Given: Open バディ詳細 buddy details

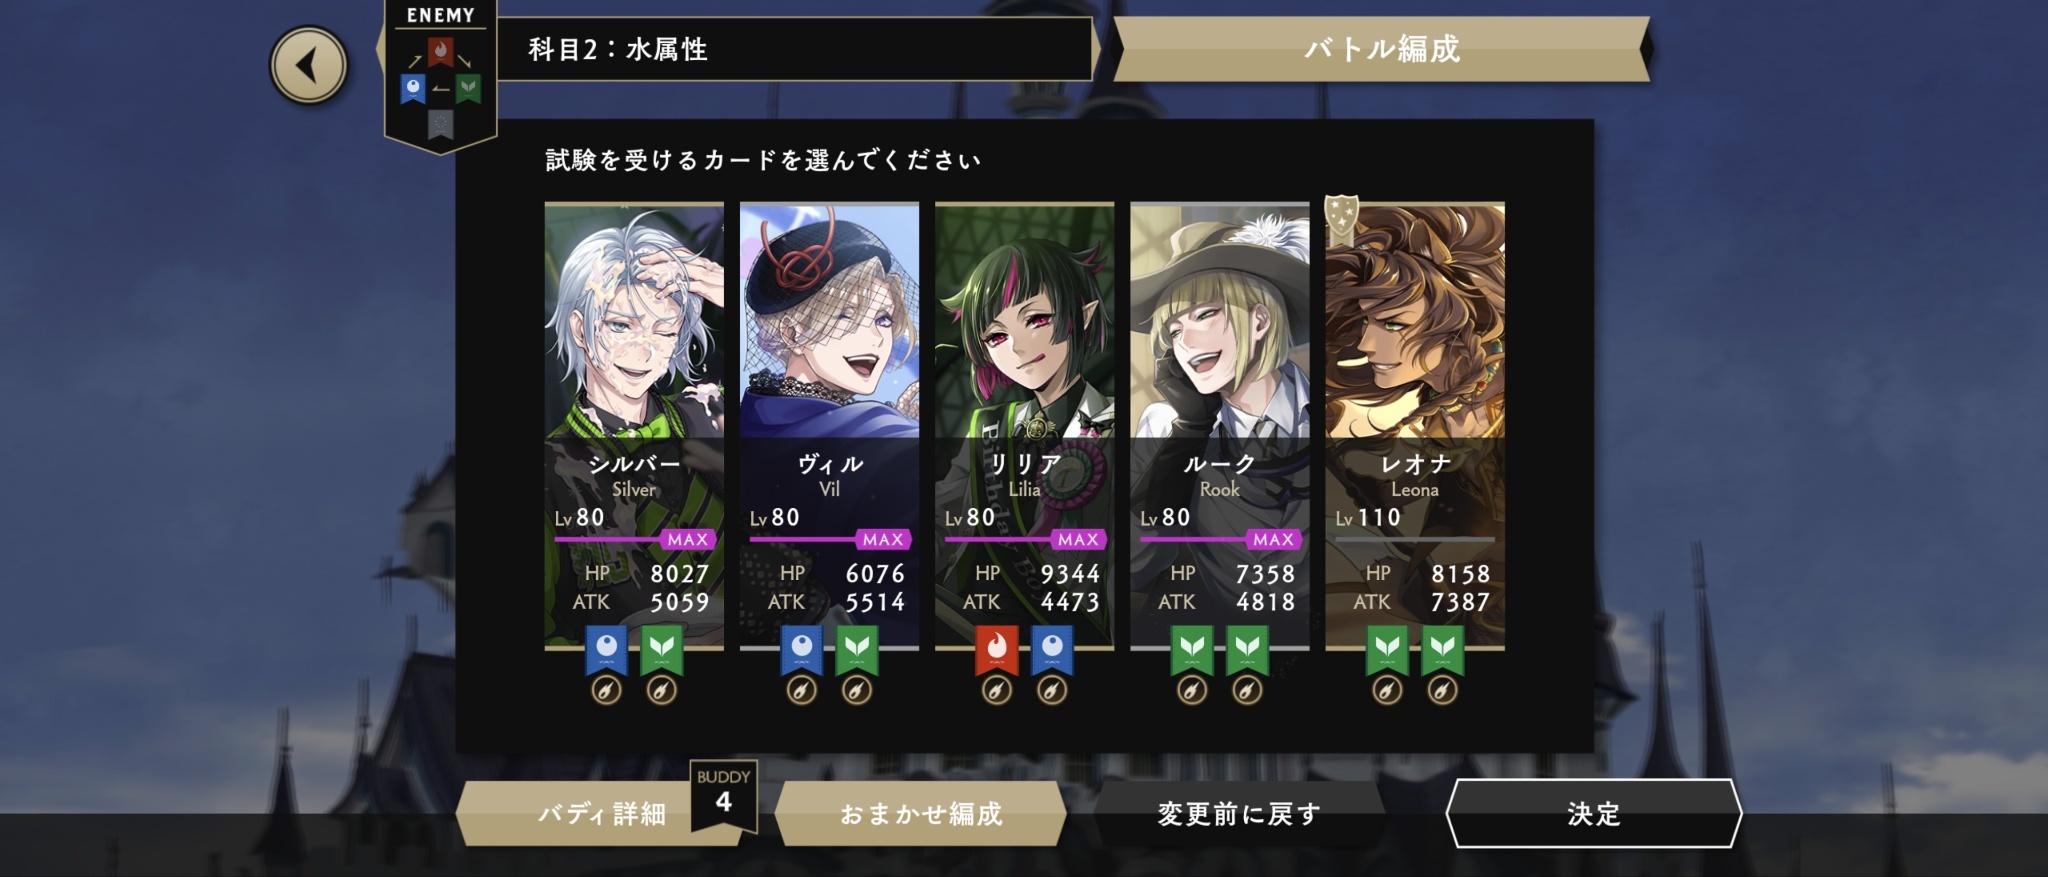Looking at the screenshot, I should click(x=602, y=813).
